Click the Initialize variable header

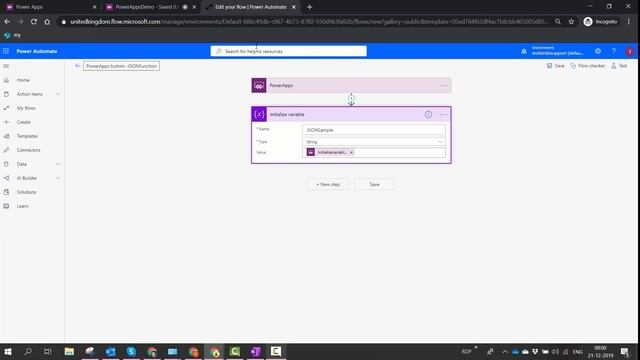click(x=351, y=114)
